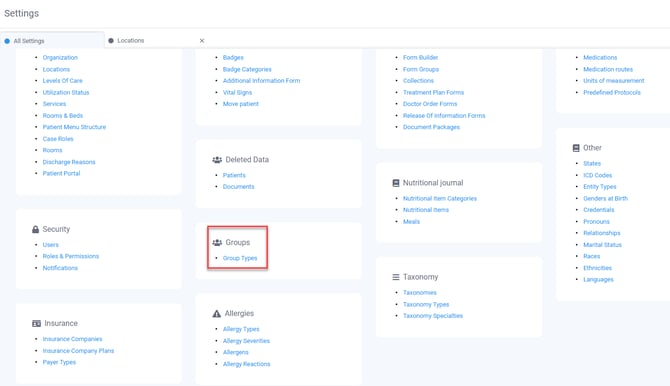Click the Nutritional journal book icon
670x386 pixels.
pos(396,183)
